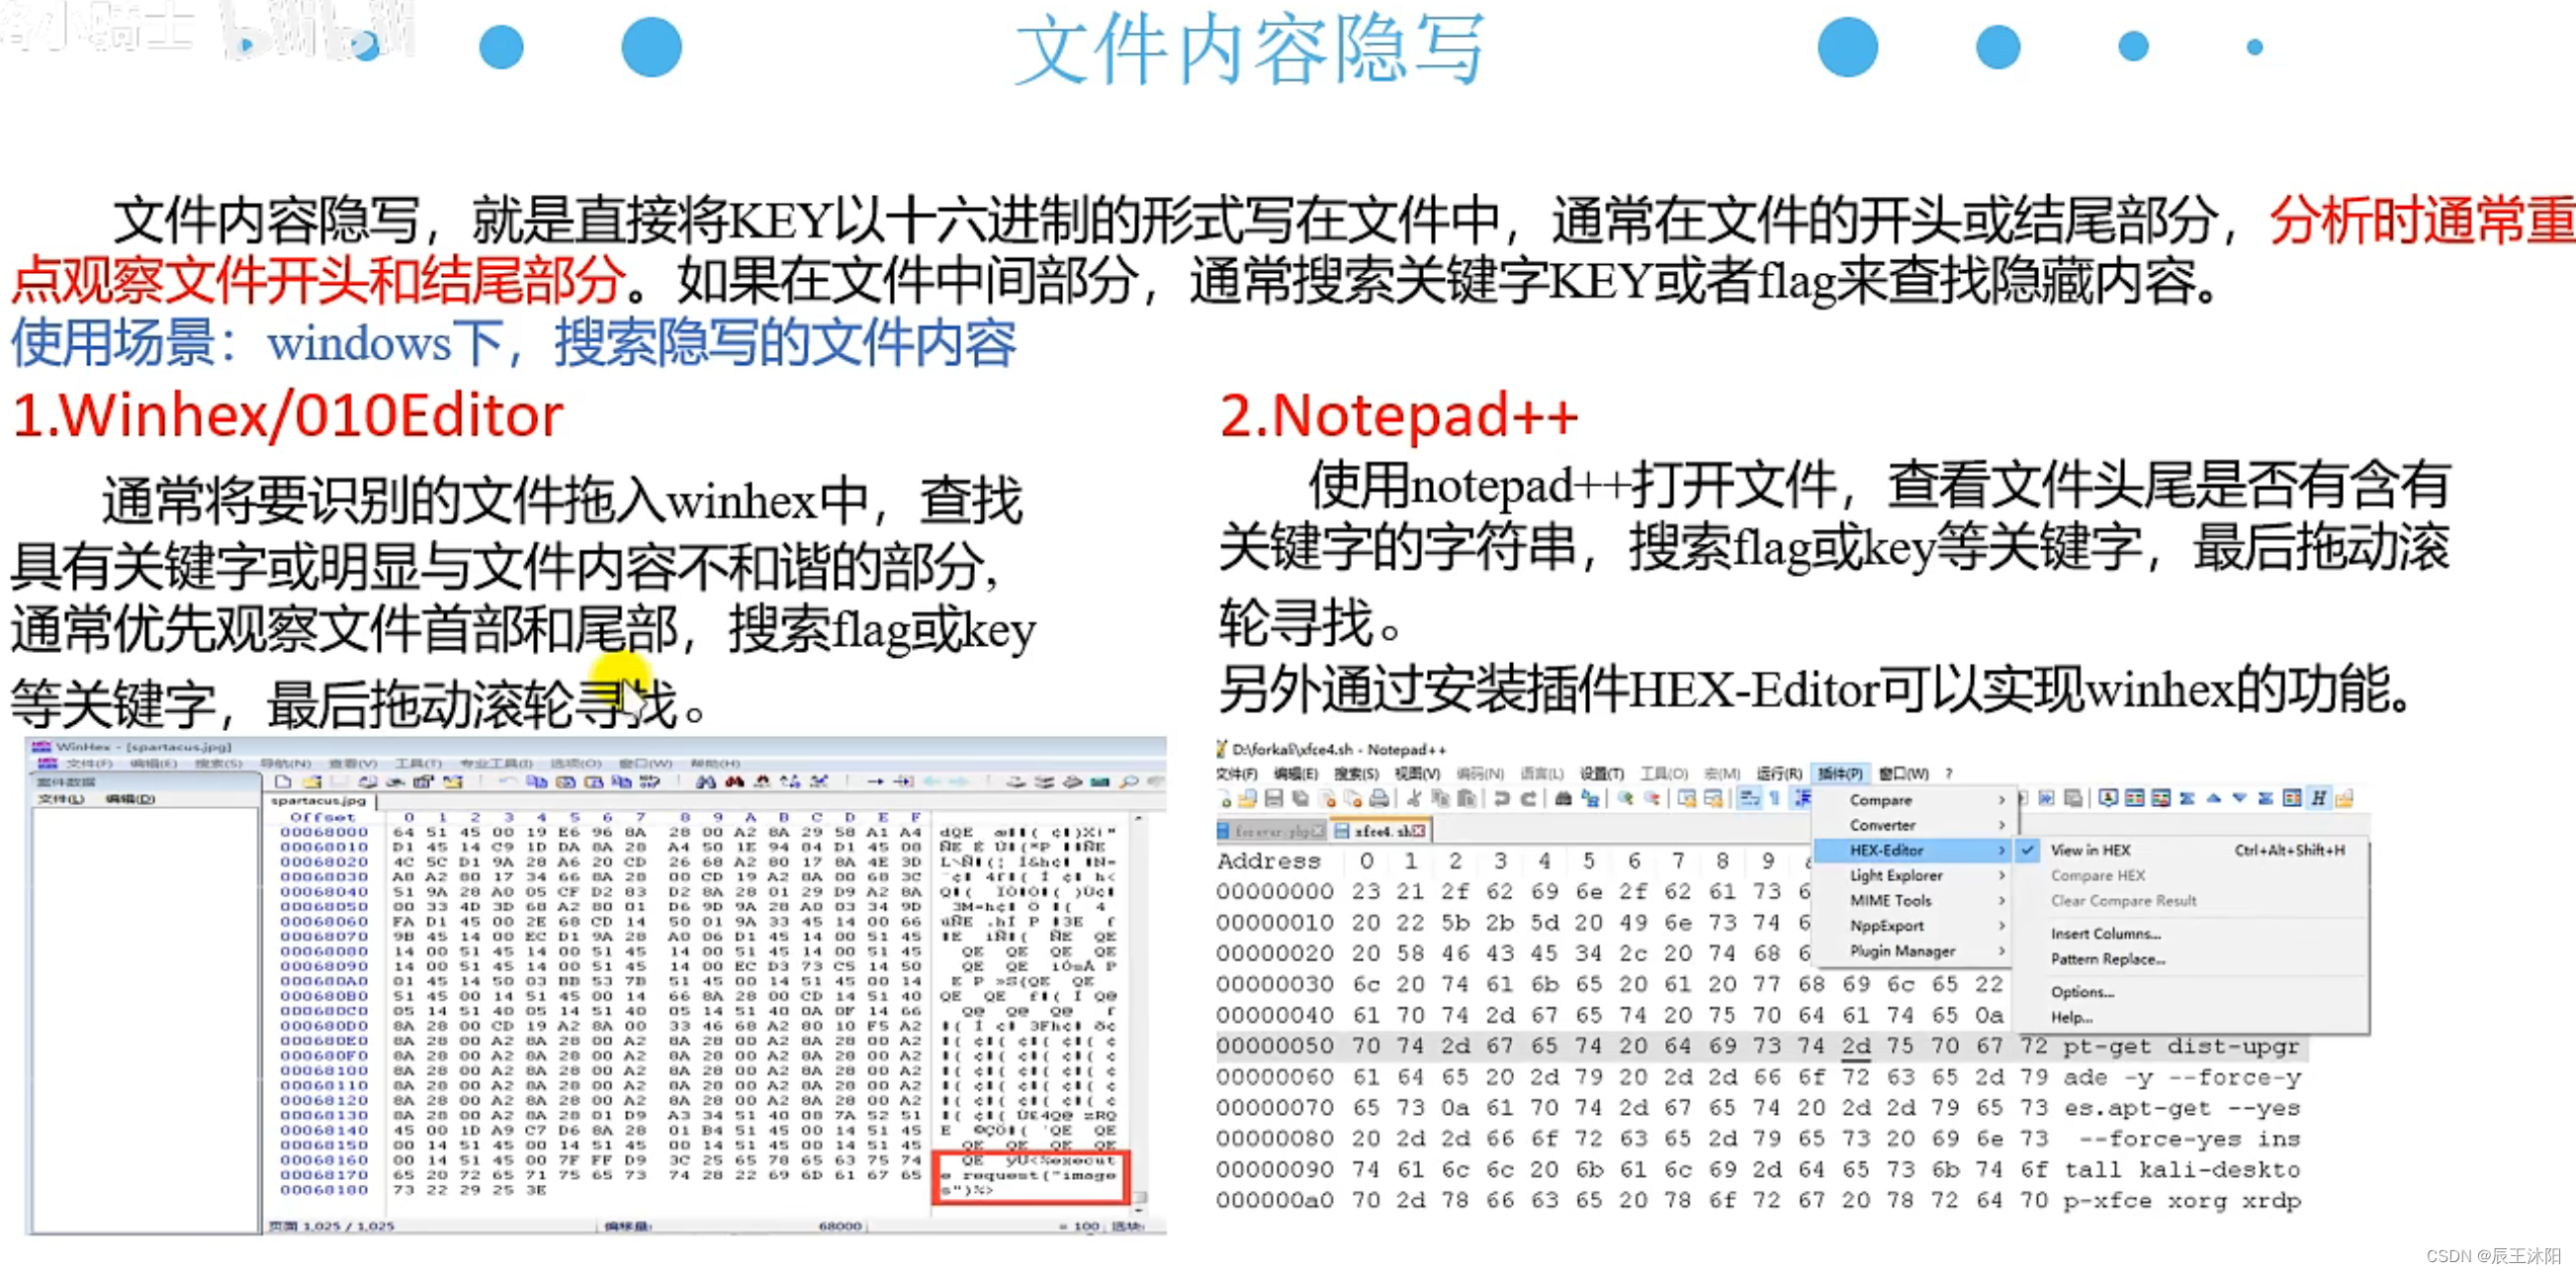Open the 文件(F) menu in Notepad++
2576x1274 pixels.
(x=1237, y=774)
